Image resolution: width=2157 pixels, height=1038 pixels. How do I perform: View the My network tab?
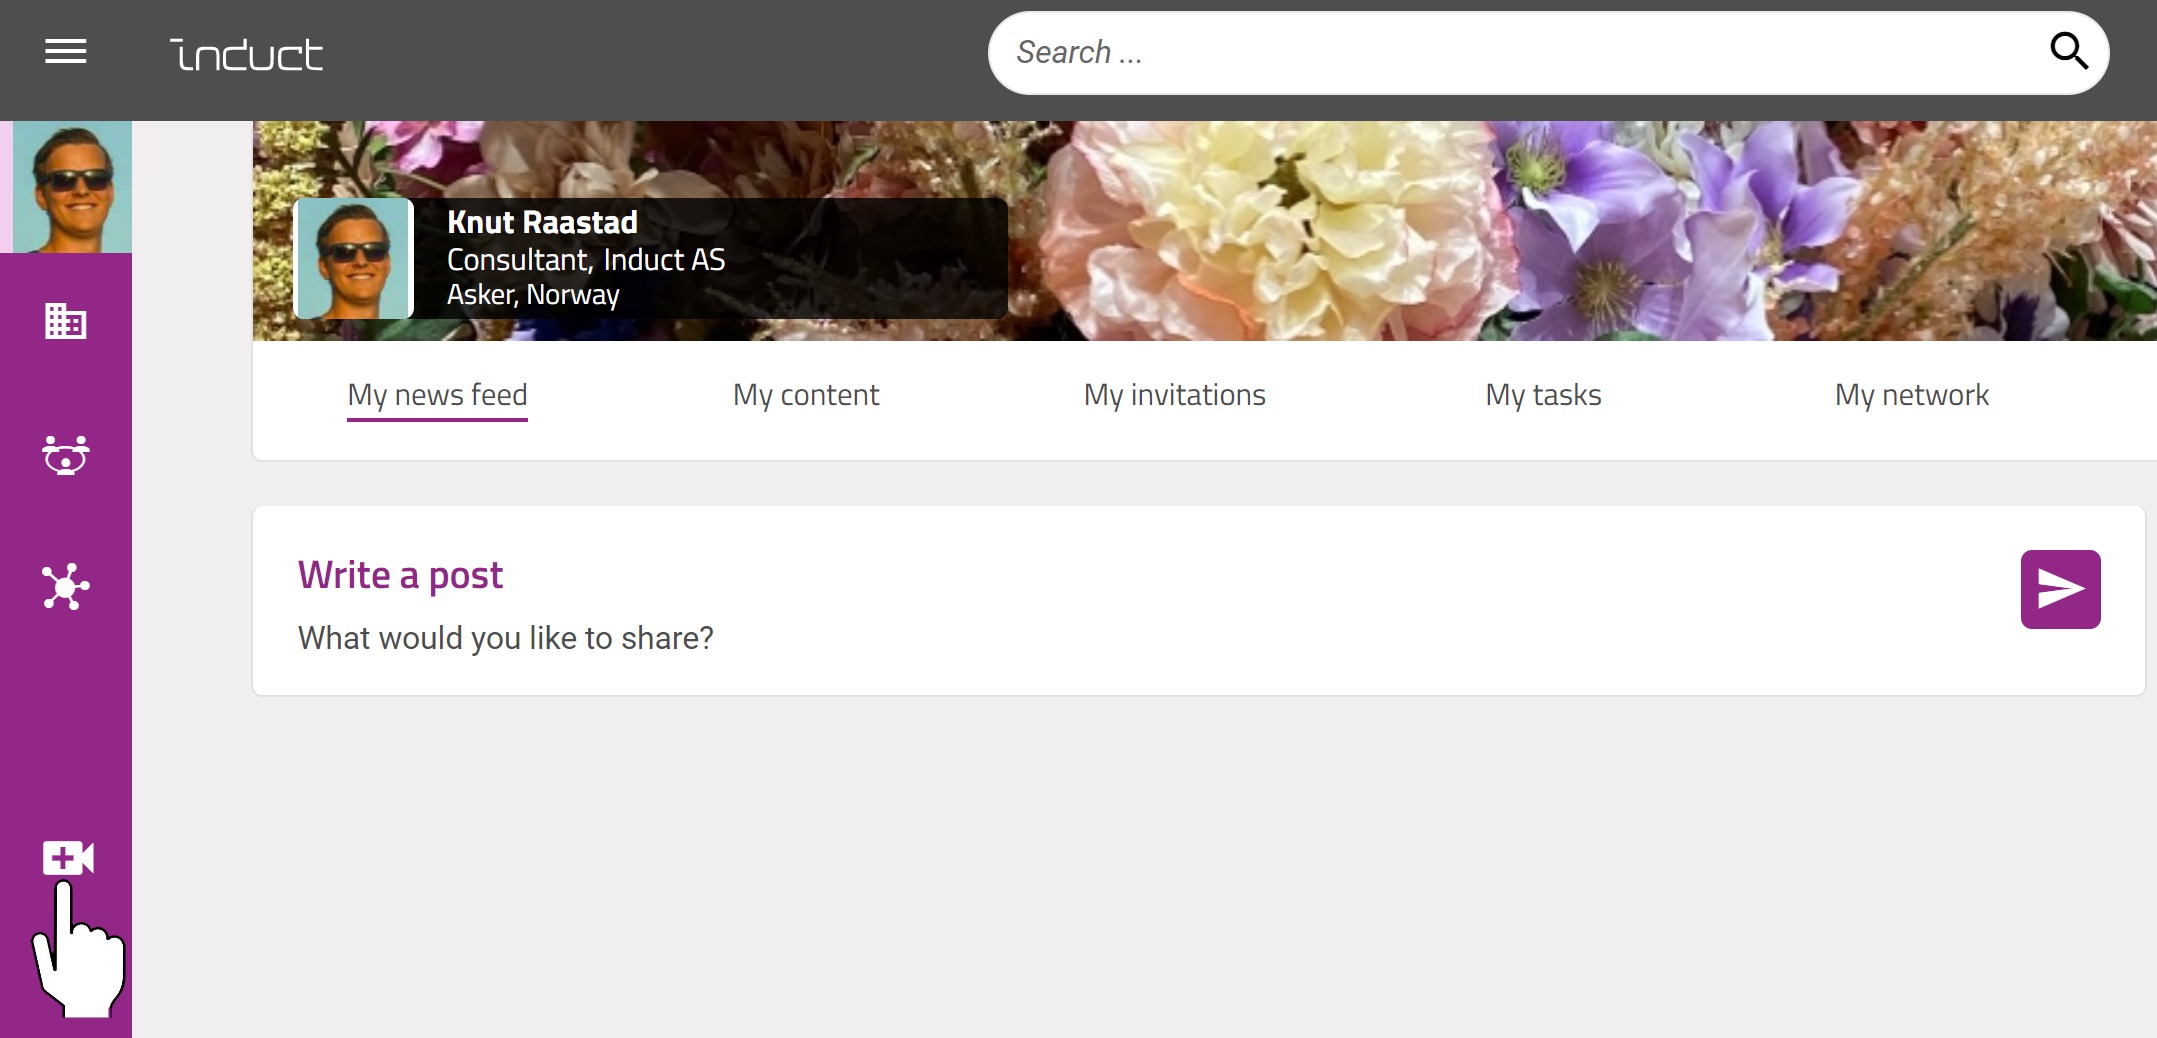point(1912,395)
